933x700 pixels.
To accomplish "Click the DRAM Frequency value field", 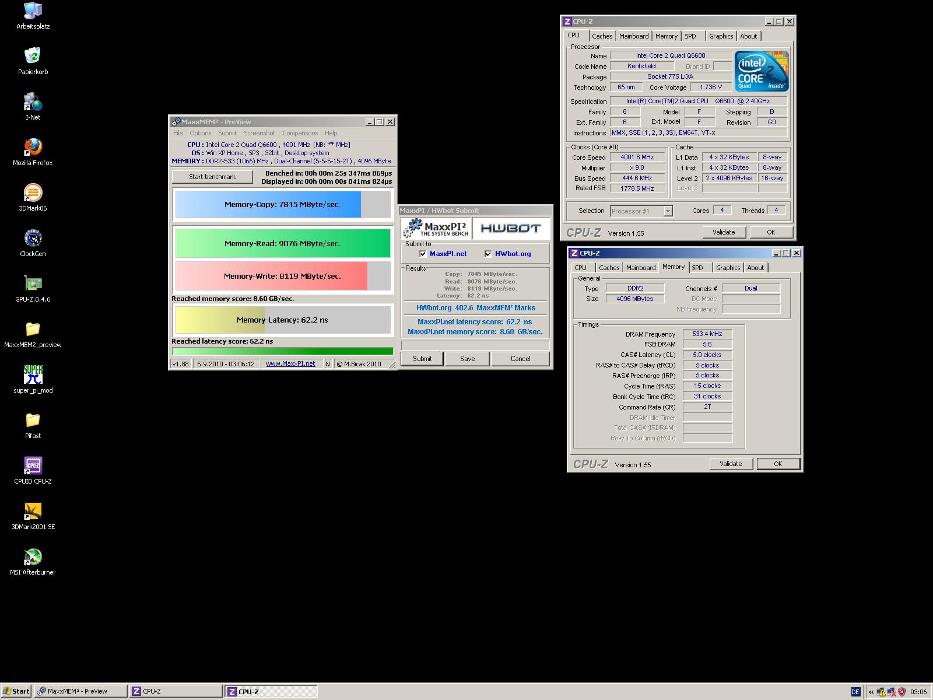I will (707, 334).
